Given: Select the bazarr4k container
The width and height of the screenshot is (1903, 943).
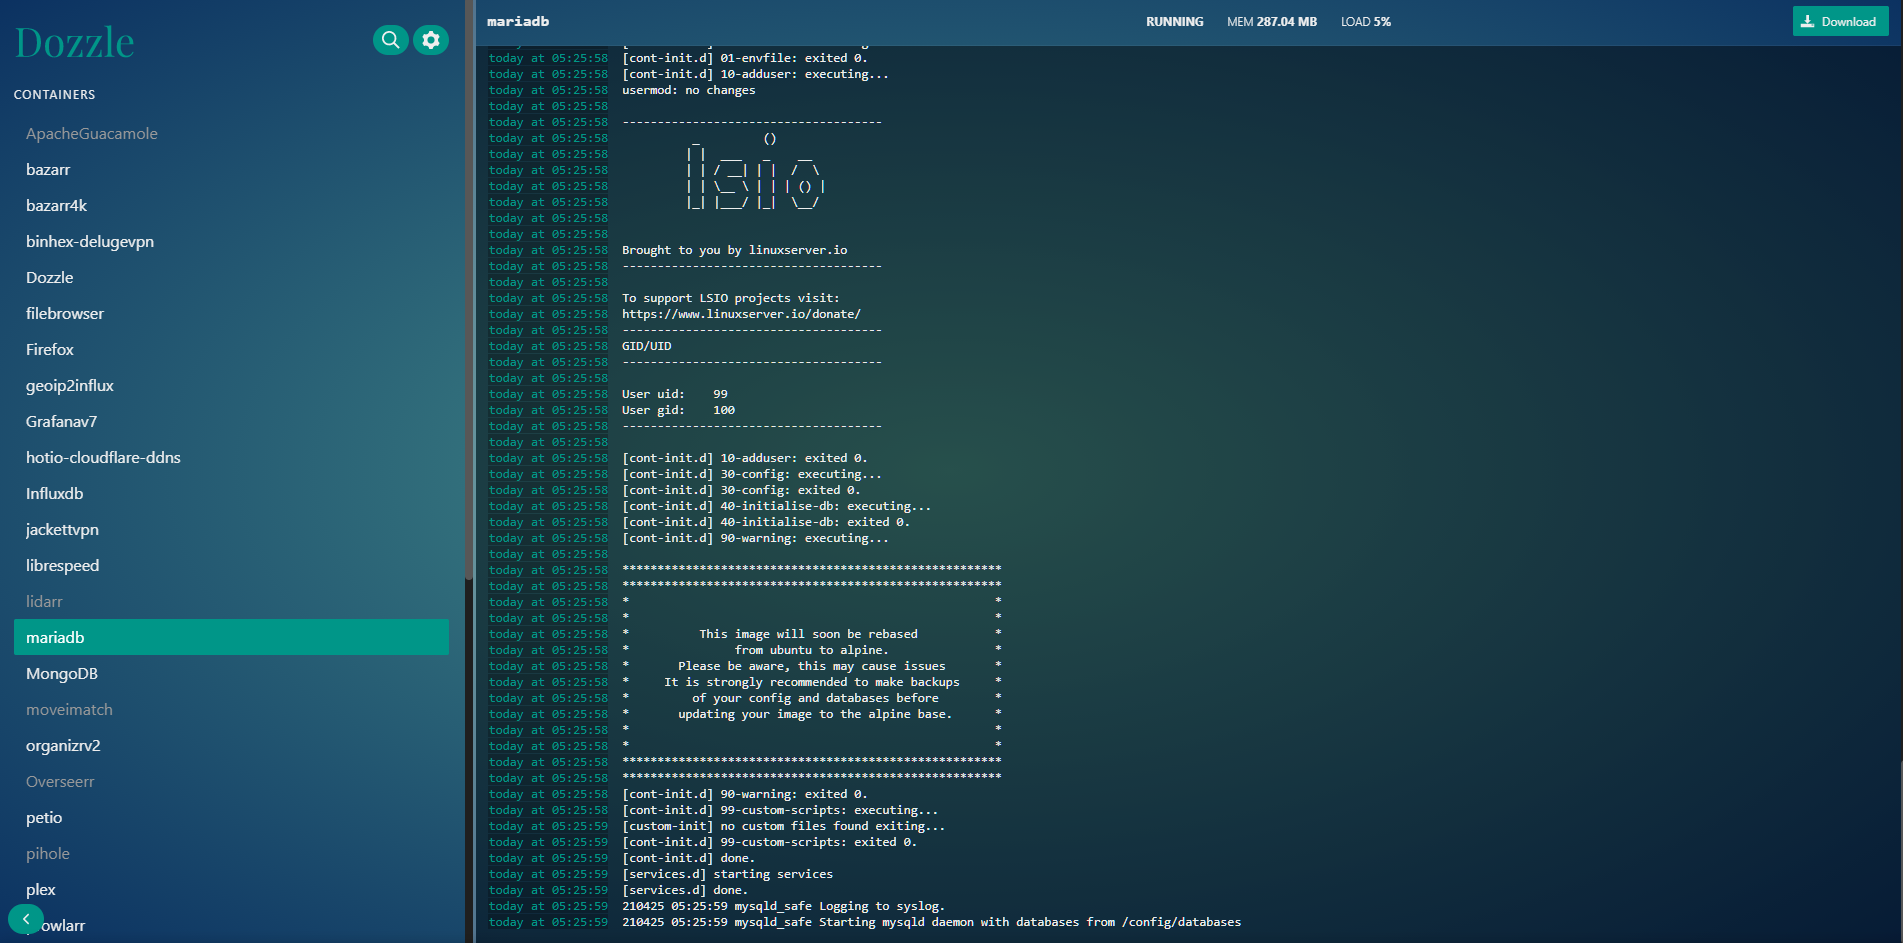Looking at the screenshot, I should tap(57, 206).
